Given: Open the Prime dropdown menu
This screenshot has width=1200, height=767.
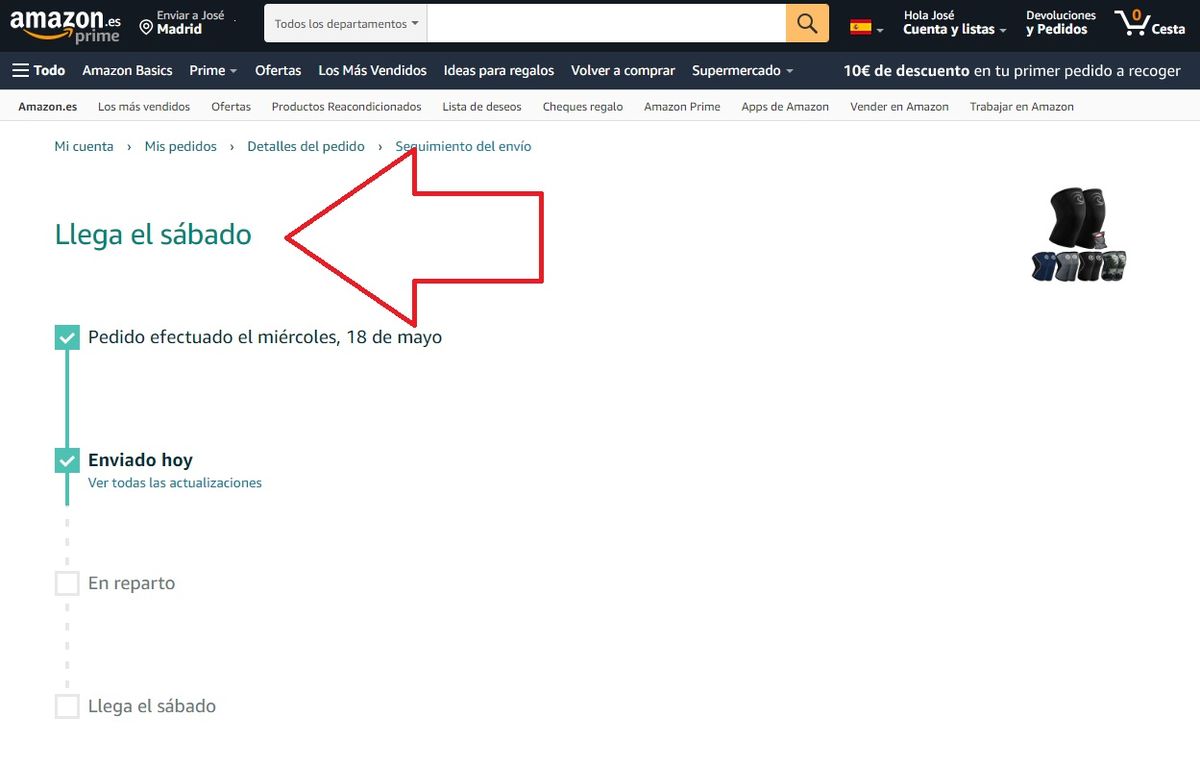Looking at the screenshot, I should click(212, 70).
